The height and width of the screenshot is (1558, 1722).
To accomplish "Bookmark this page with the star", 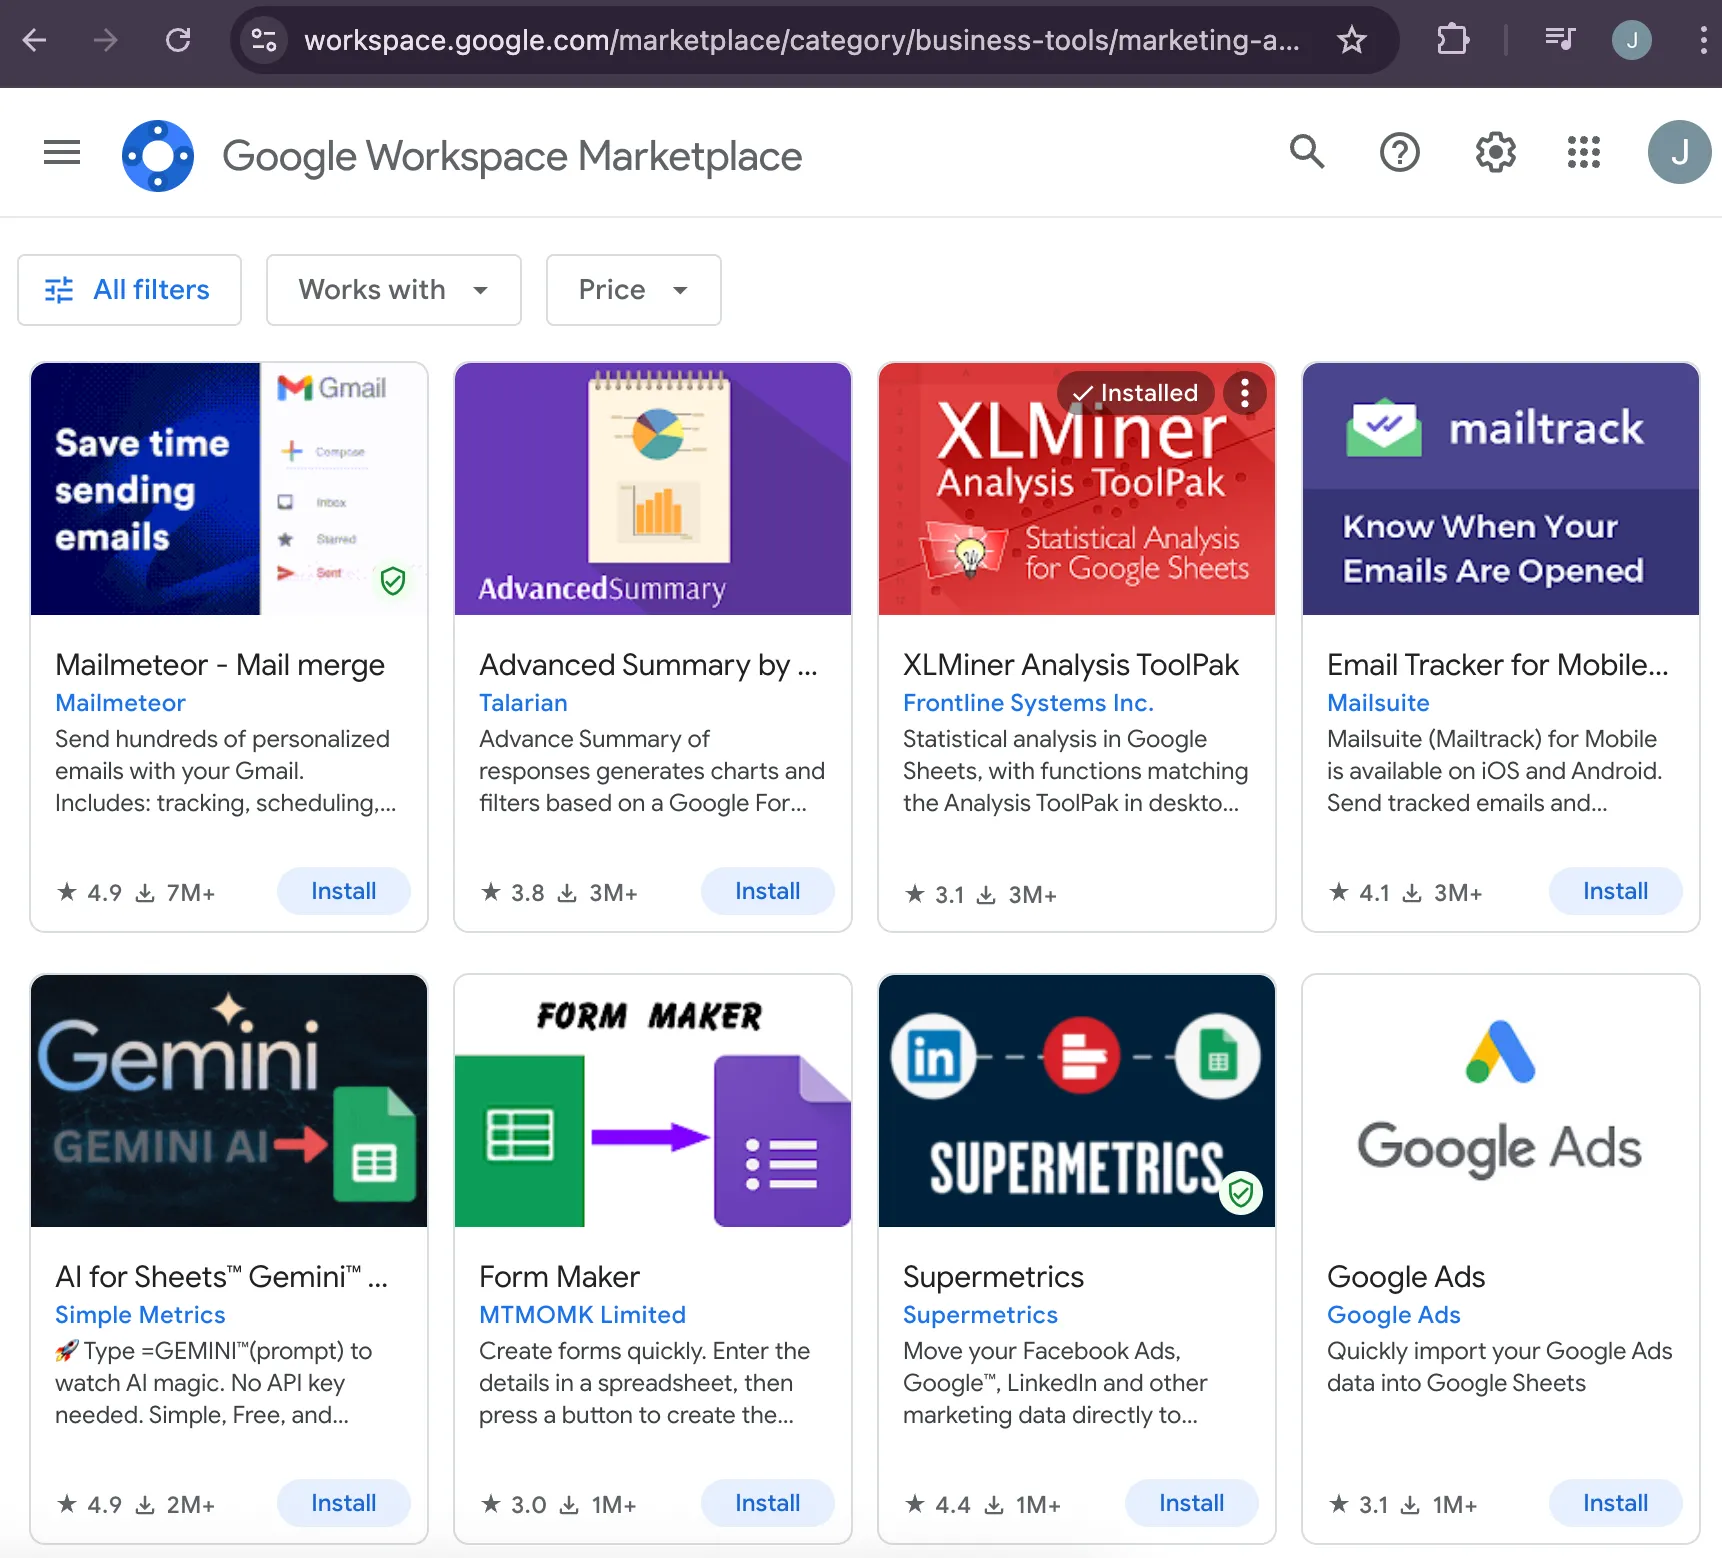I will (1352, 40).
